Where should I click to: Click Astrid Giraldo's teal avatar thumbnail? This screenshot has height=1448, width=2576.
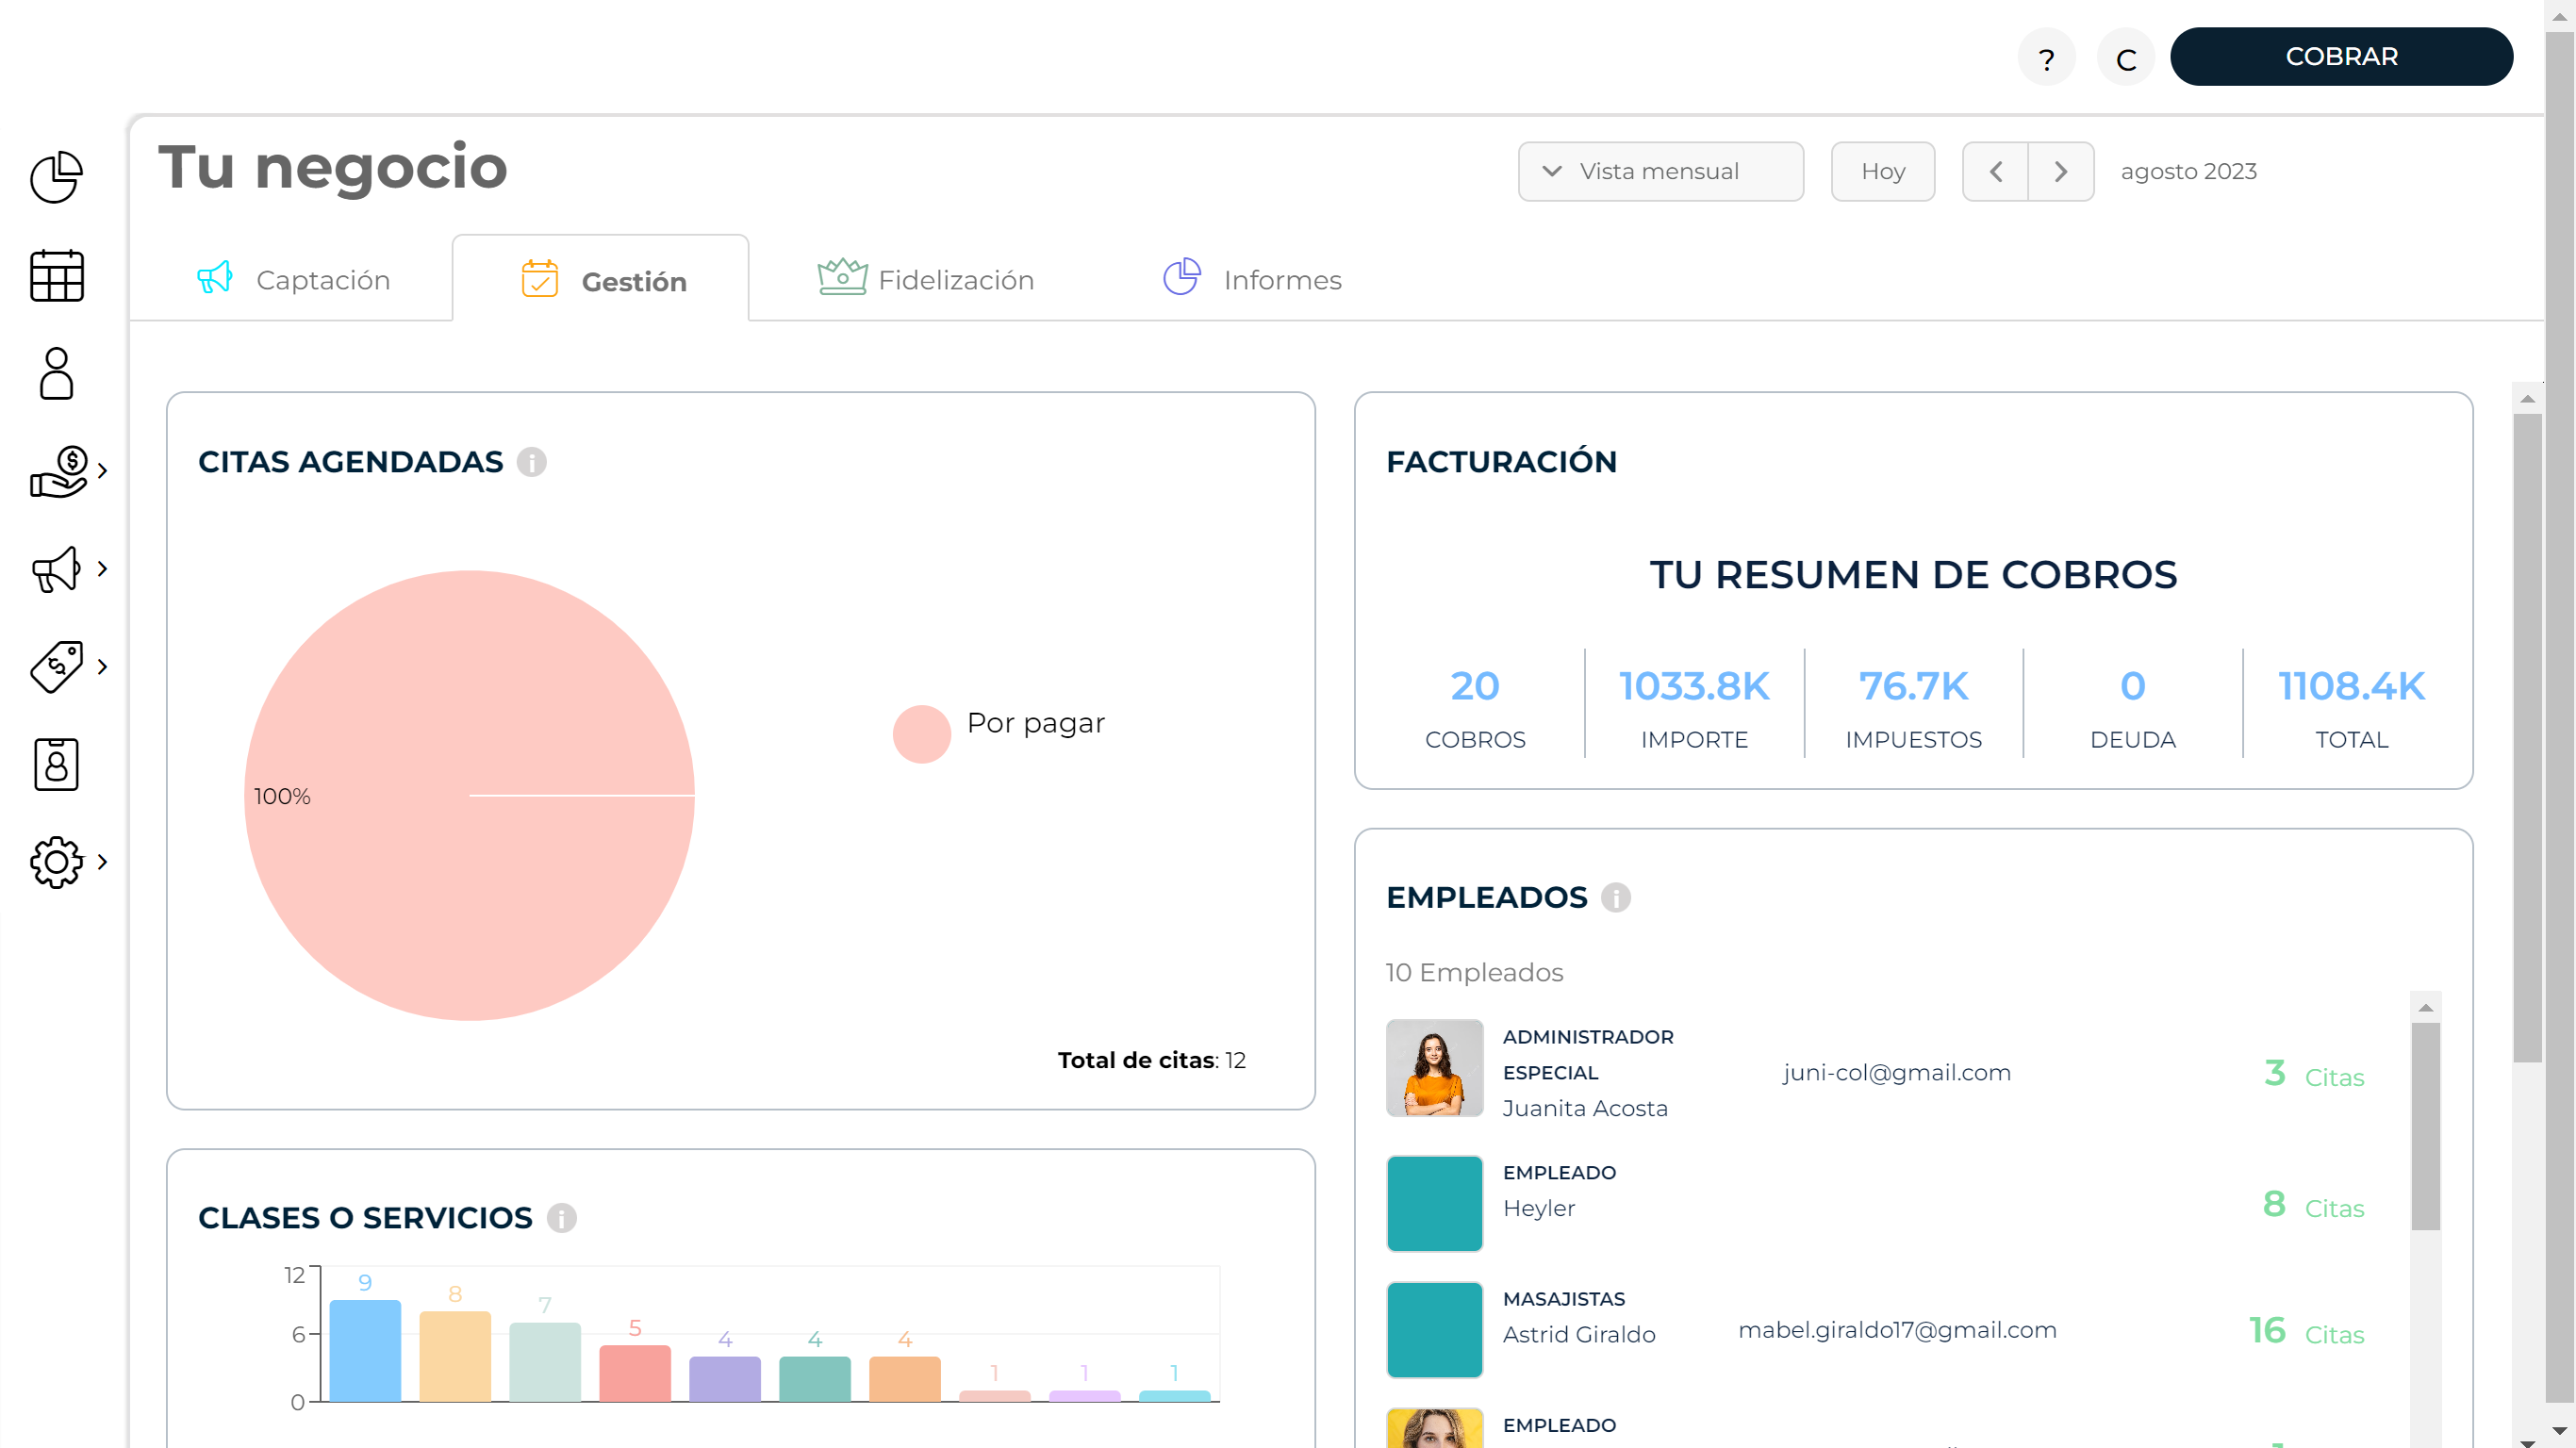[x=1435, y=1330]
